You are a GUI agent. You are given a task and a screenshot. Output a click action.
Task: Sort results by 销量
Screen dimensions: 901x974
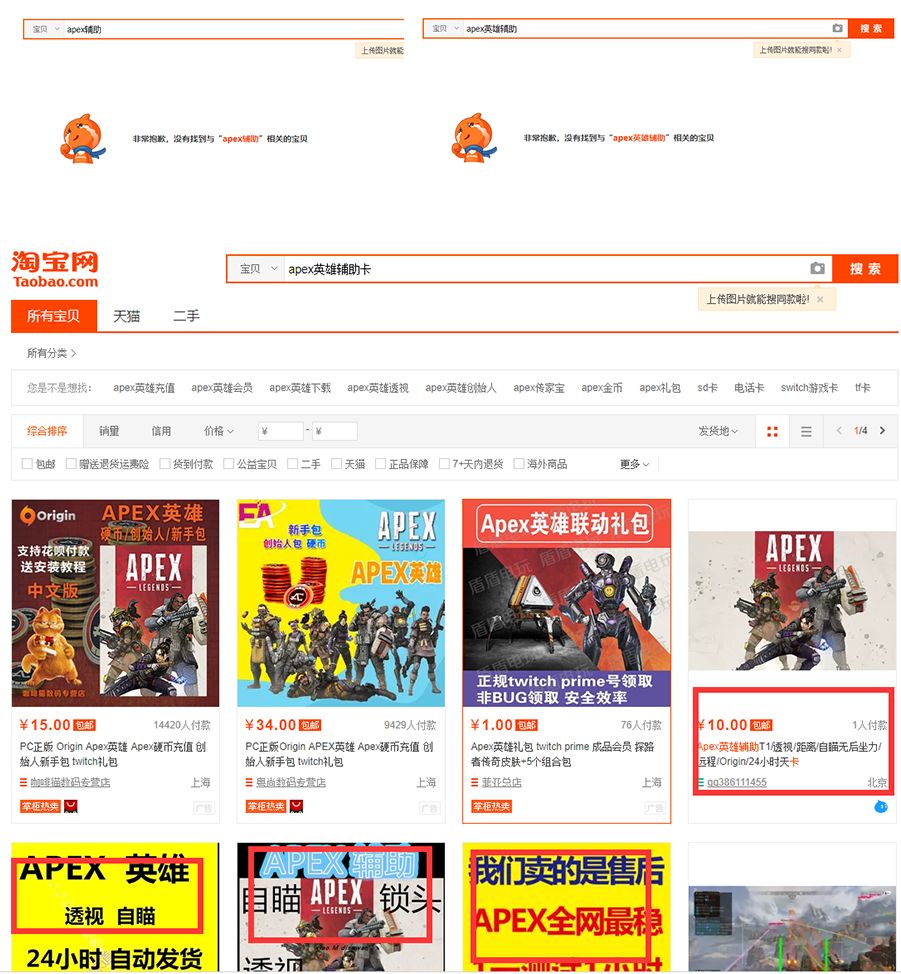click(109, 430)
